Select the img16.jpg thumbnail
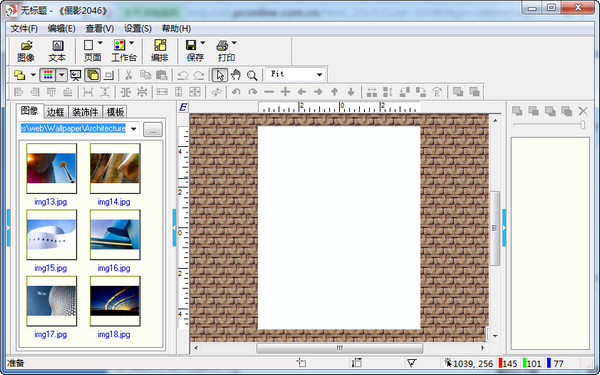The image size is (600, 375). [115, 235]
